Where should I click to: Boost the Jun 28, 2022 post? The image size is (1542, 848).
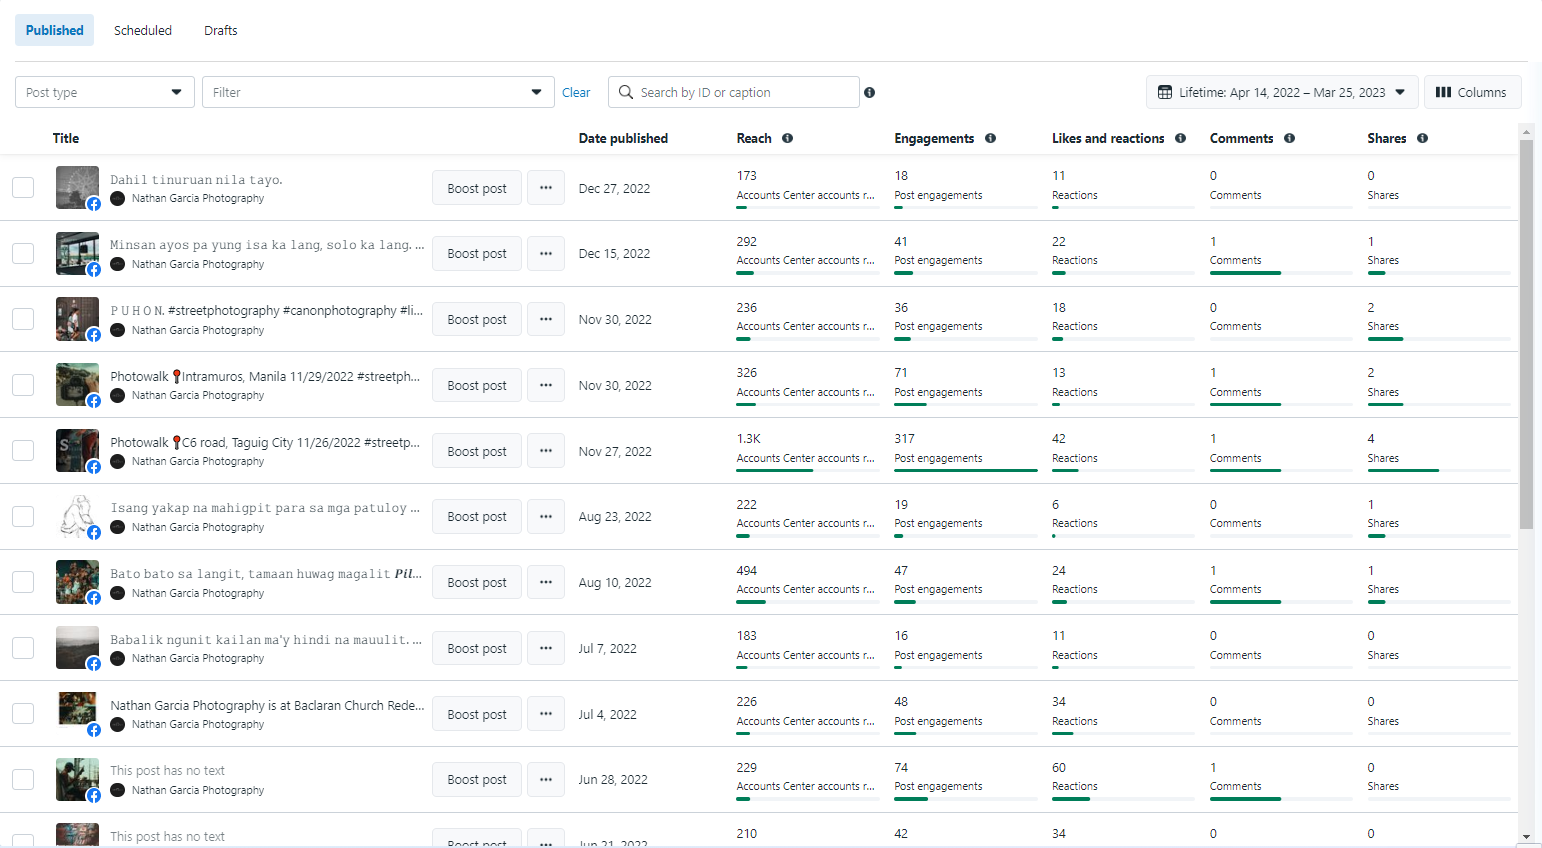[x=477, y=779]
